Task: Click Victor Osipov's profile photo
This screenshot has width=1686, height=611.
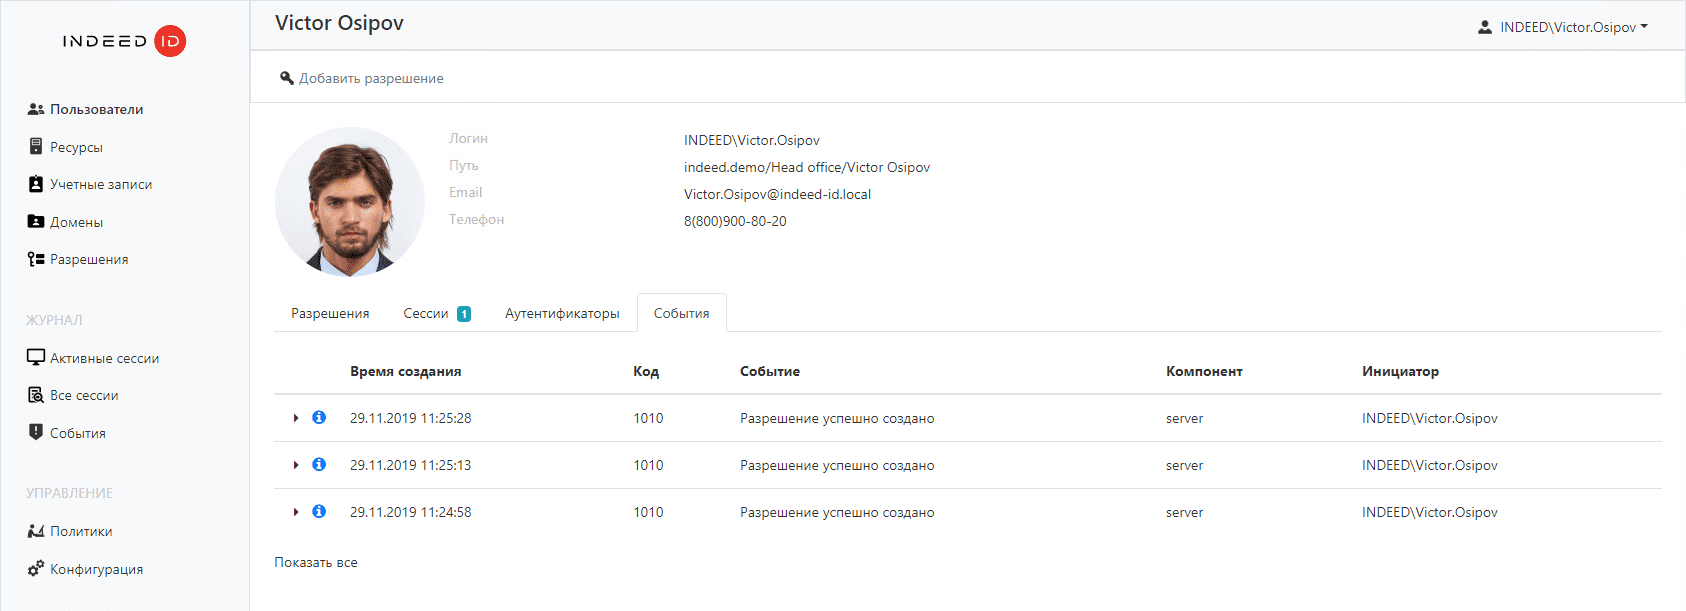Action: pyautogui.click(x=350, y=201)
